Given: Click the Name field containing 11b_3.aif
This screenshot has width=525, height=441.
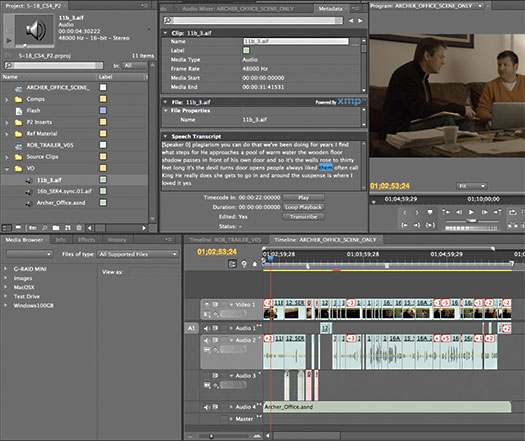Looking at the screenshot, I should 296,41.
